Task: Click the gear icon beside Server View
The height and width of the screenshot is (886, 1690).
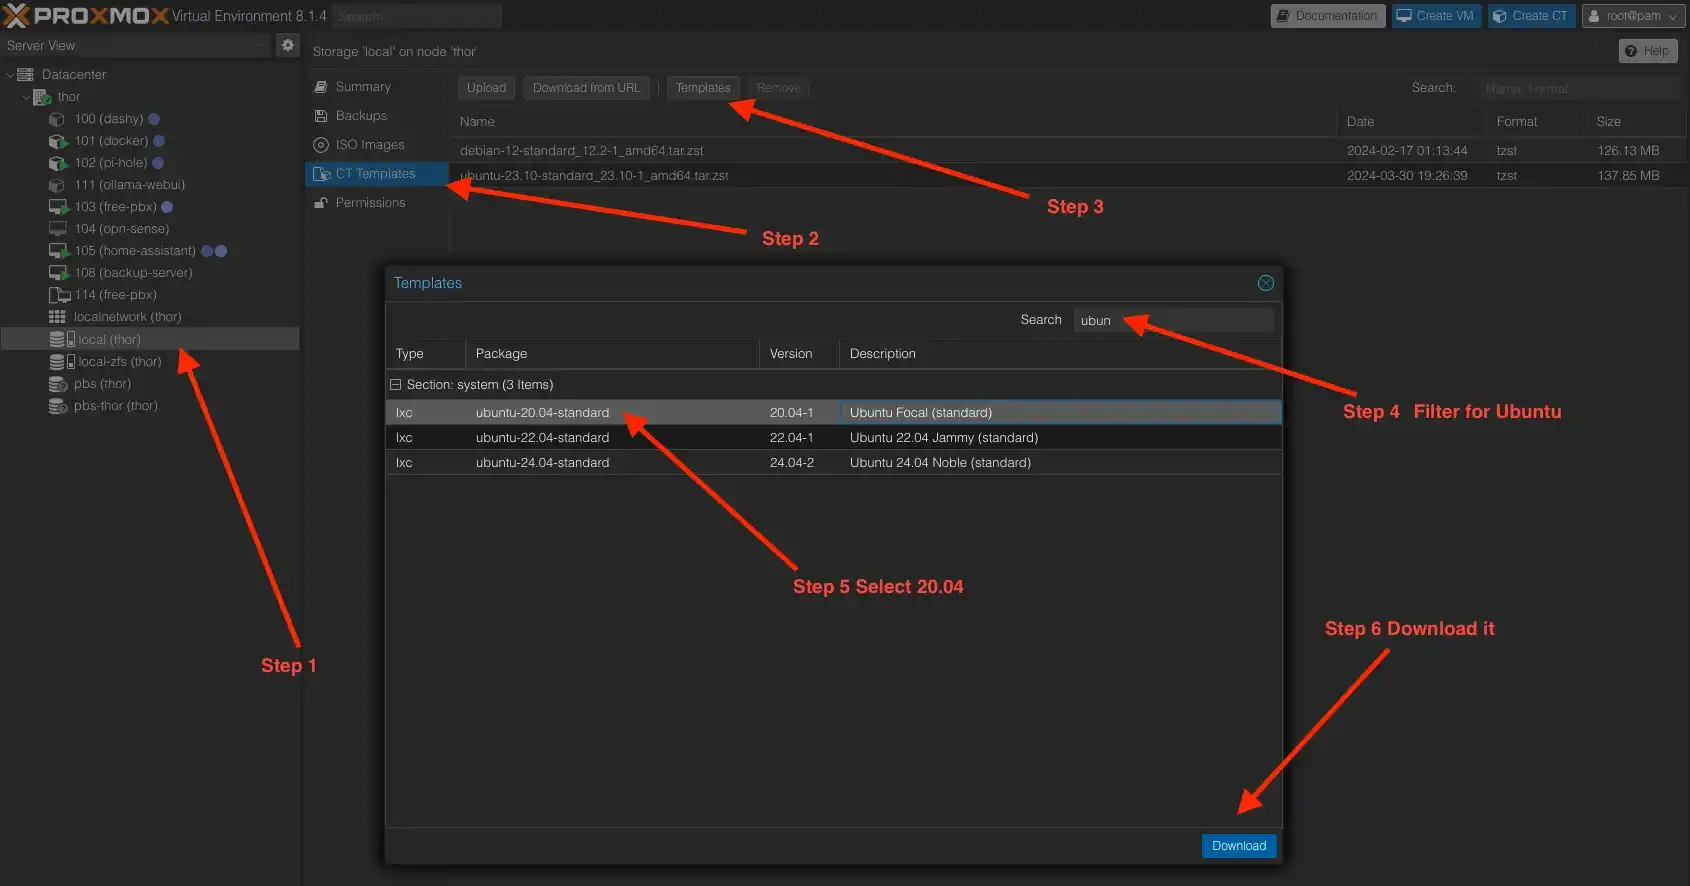Action: coord(288,45)
